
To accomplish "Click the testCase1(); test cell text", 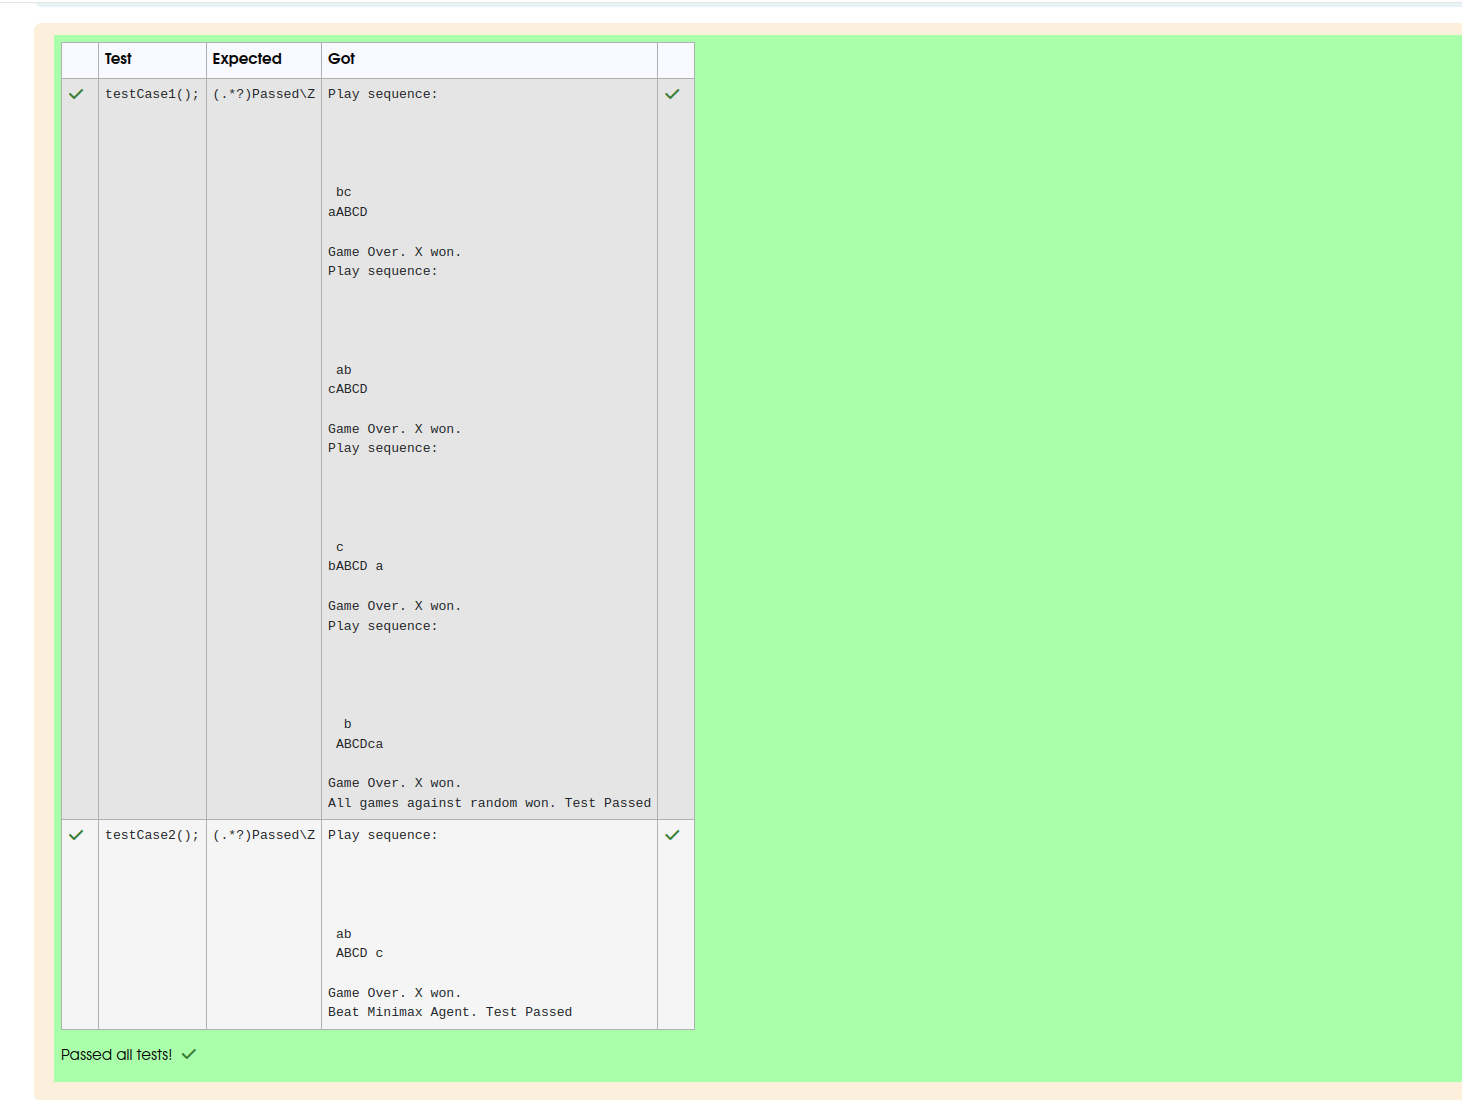I will coord(152,94).
